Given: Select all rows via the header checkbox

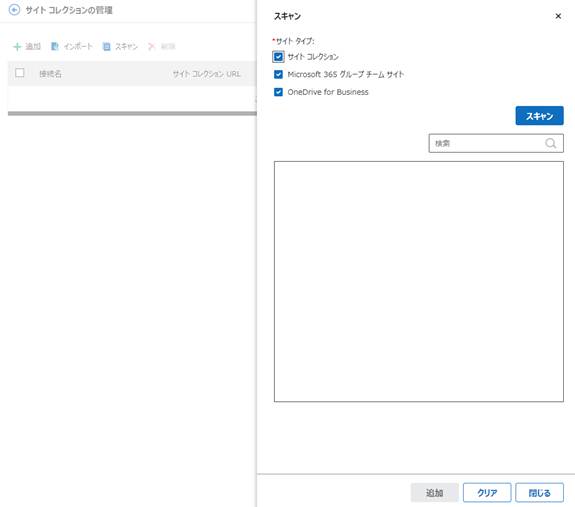Looking at the screenshot, I should coord(20,73).
